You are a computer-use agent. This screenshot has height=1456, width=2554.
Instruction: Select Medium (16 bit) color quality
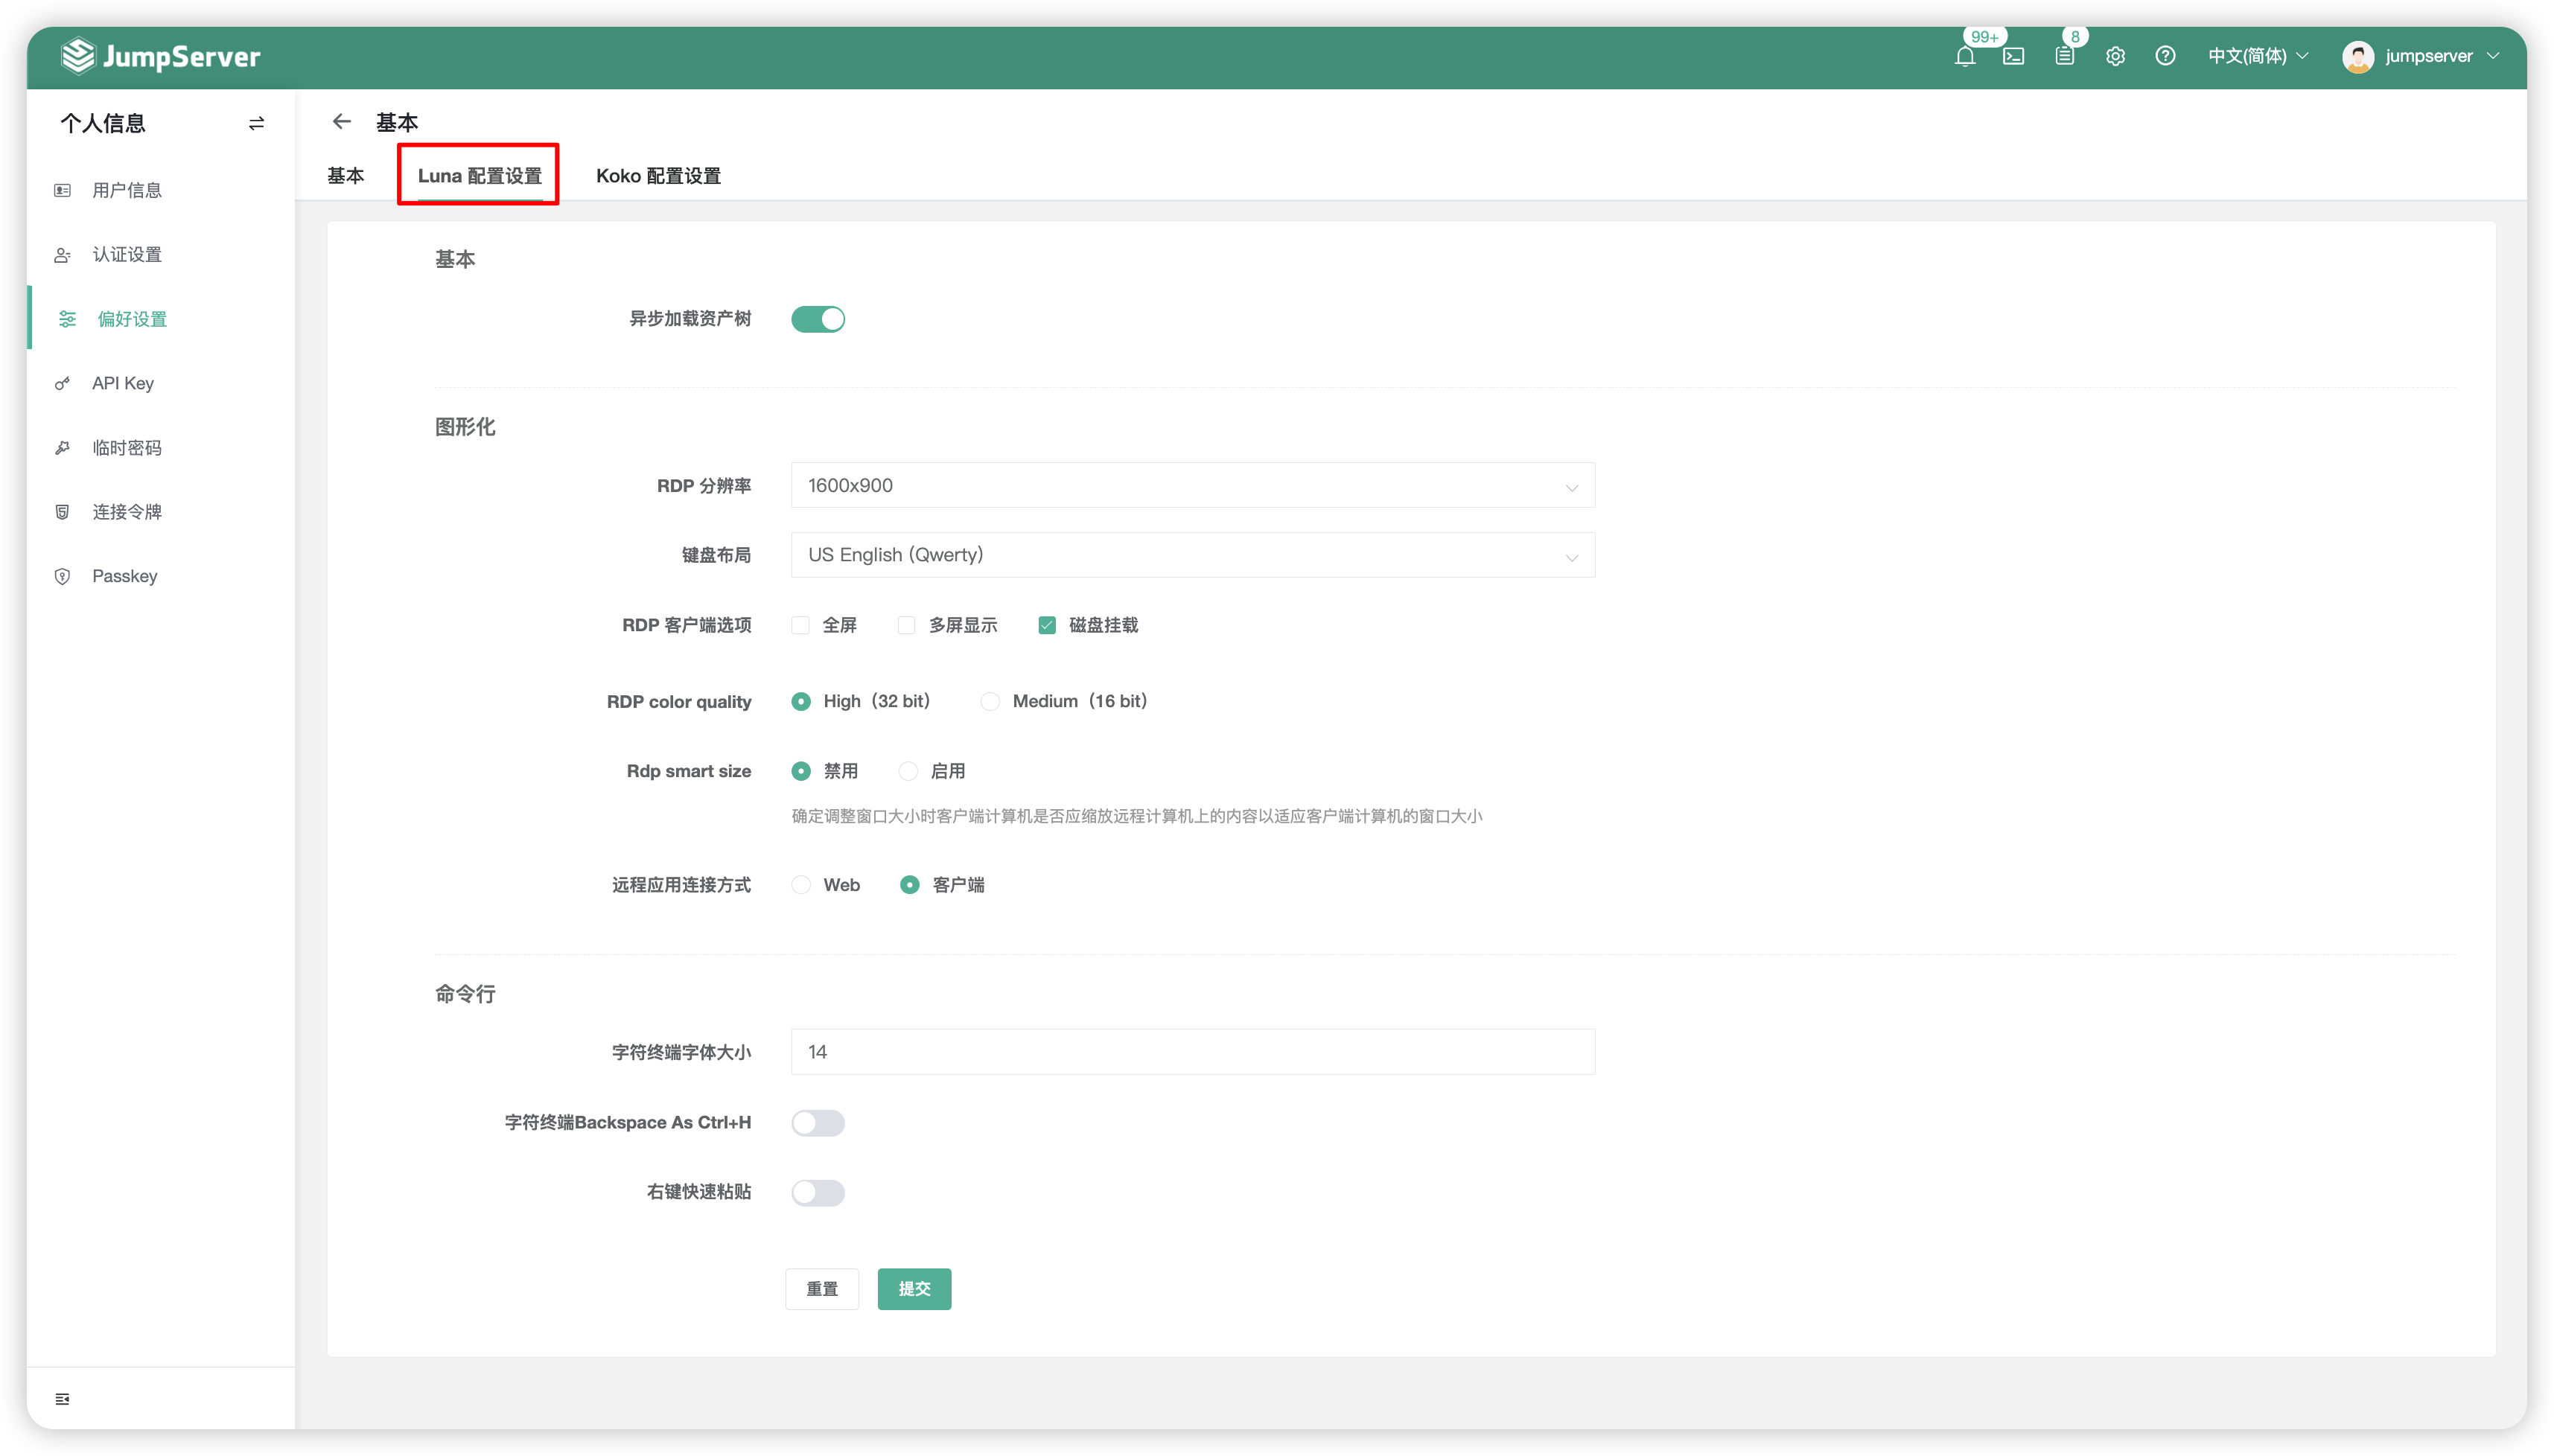989,702
